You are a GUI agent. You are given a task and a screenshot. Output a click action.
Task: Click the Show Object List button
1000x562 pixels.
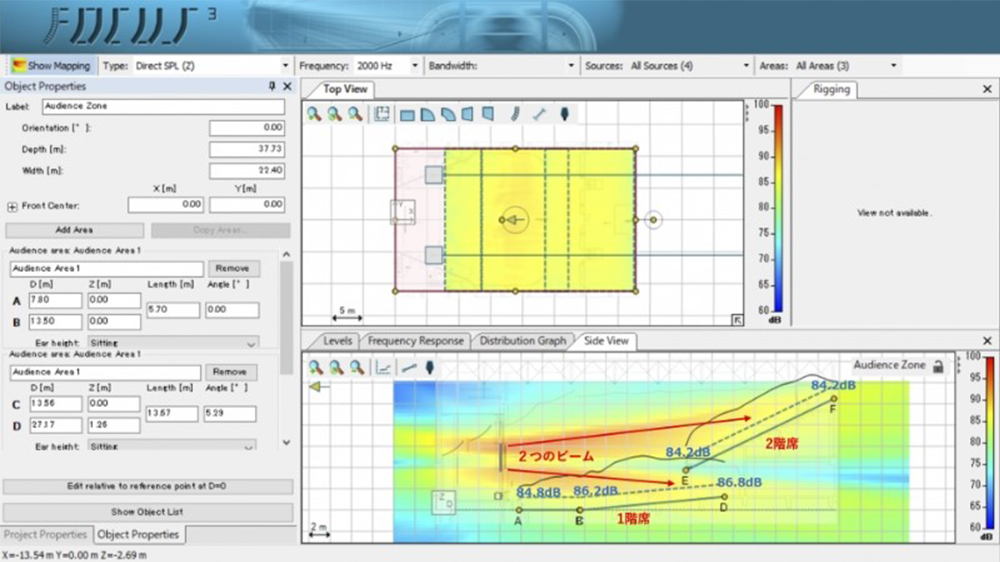pos(148,512)
